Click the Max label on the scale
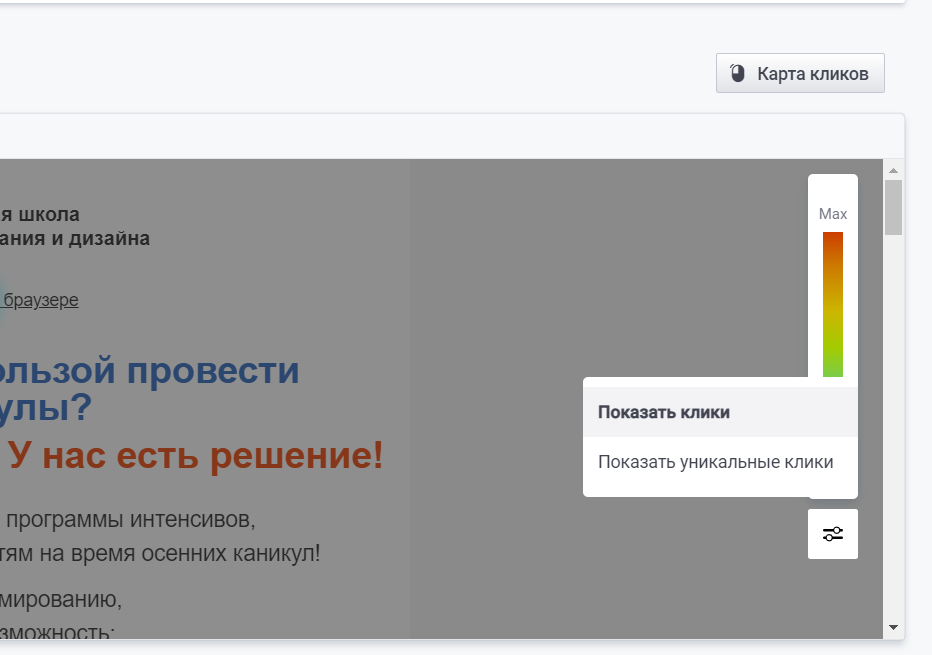 [x=833, y=214]
